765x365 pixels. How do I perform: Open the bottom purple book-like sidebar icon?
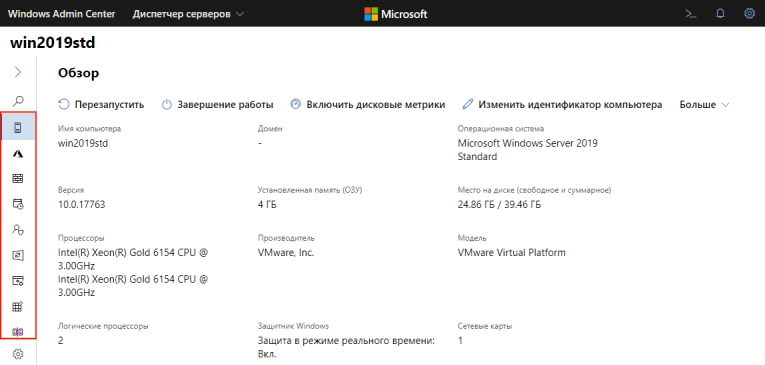point(18,332)
